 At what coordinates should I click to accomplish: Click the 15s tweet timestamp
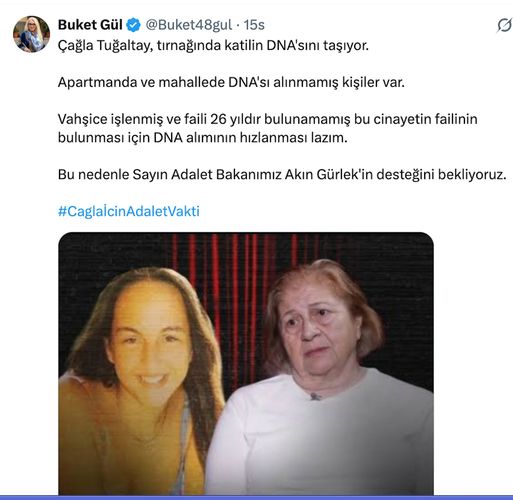tap(254, 25)
